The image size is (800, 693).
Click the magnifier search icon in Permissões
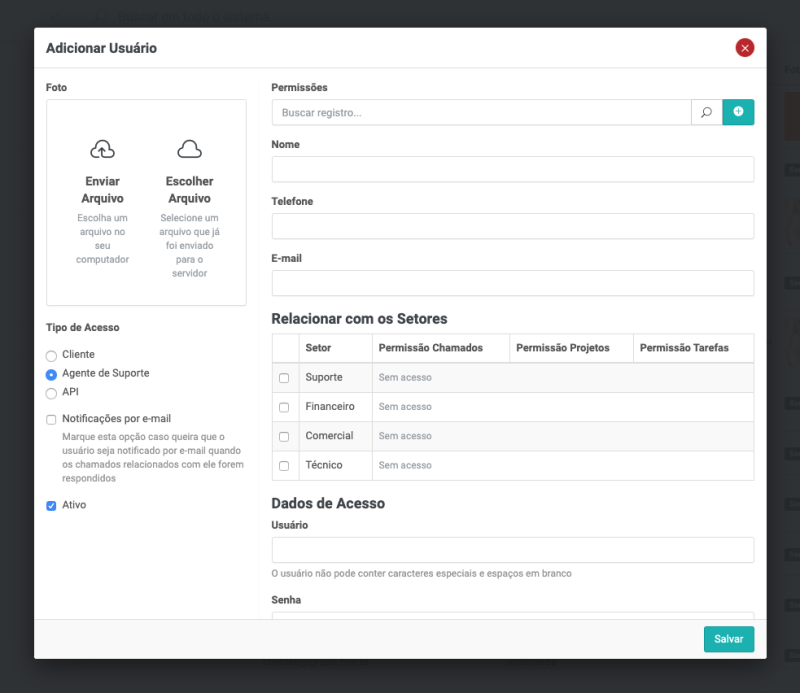706,113
